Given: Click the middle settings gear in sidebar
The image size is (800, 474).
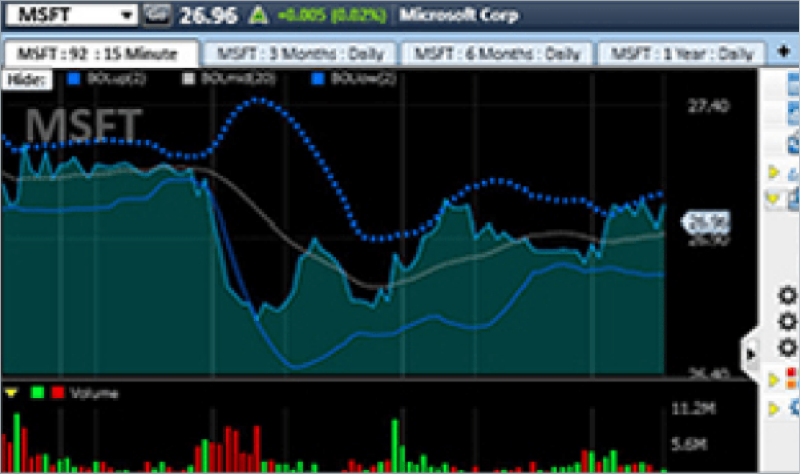Looking at the screenshot, I should 787,321.
